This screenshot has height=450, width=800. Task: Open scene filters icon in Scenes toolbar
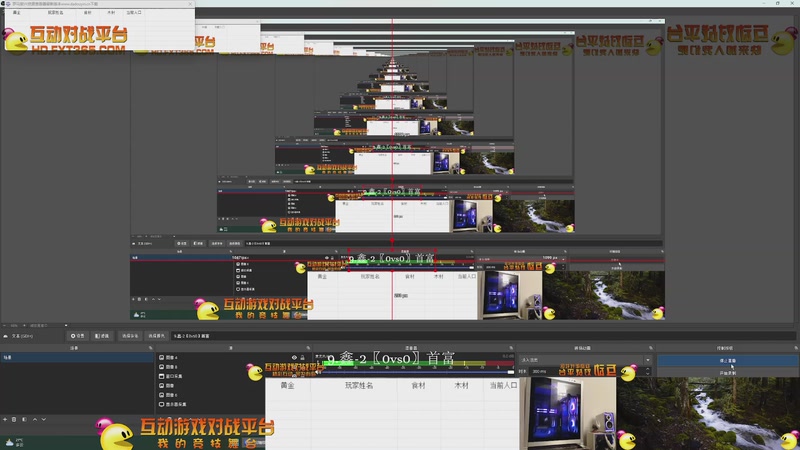pyautogui.click(x=24, y=419)
